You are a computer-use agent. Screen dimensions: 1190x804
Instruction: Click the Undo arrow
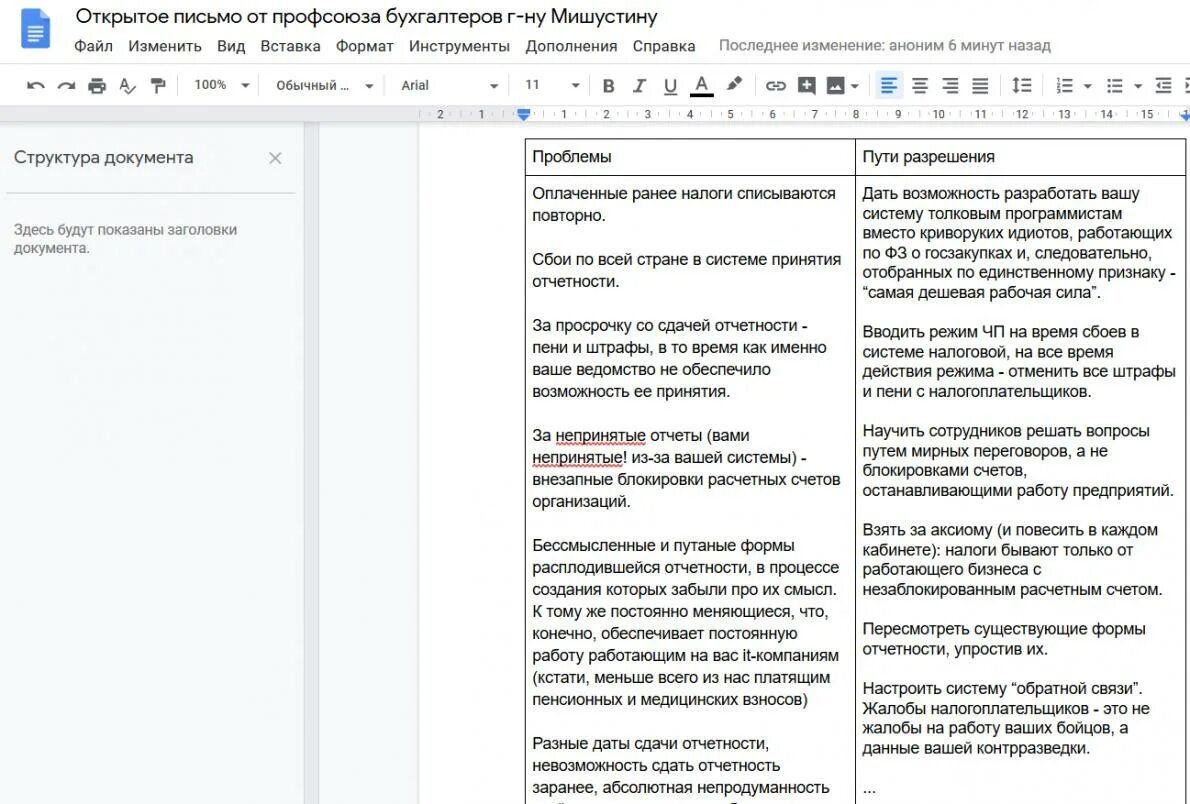coord(35,85)
